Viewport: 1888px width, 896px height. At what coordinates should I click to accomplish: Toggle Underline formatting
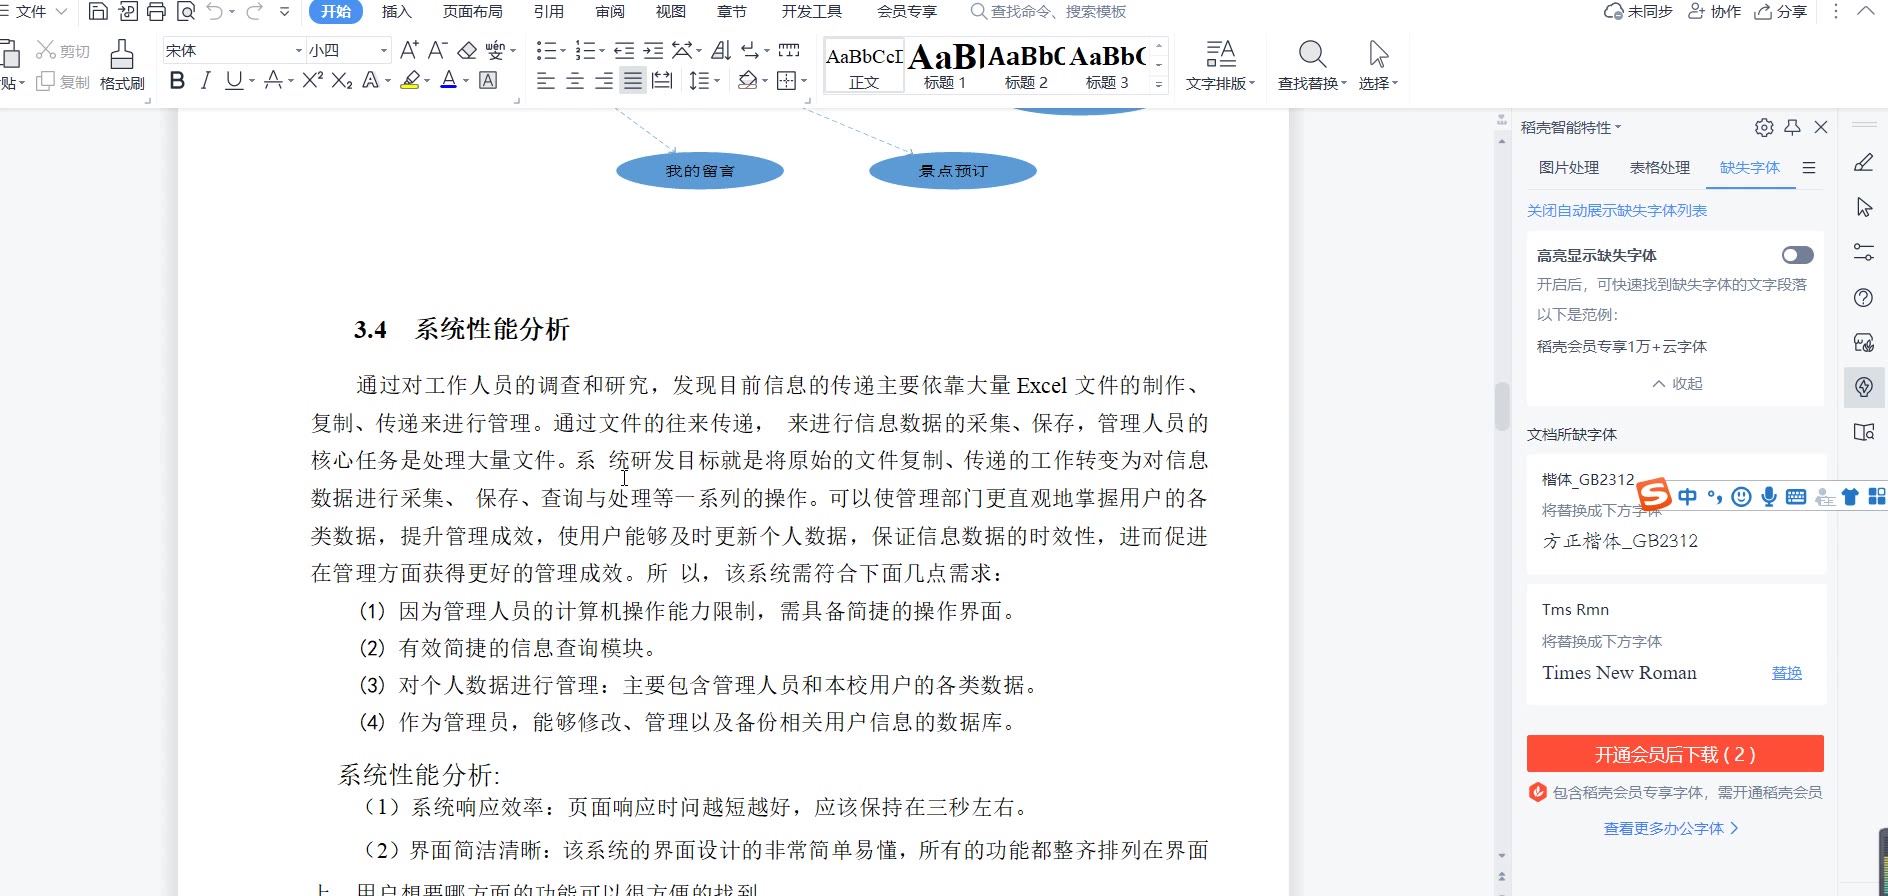(x=233, y=80)
